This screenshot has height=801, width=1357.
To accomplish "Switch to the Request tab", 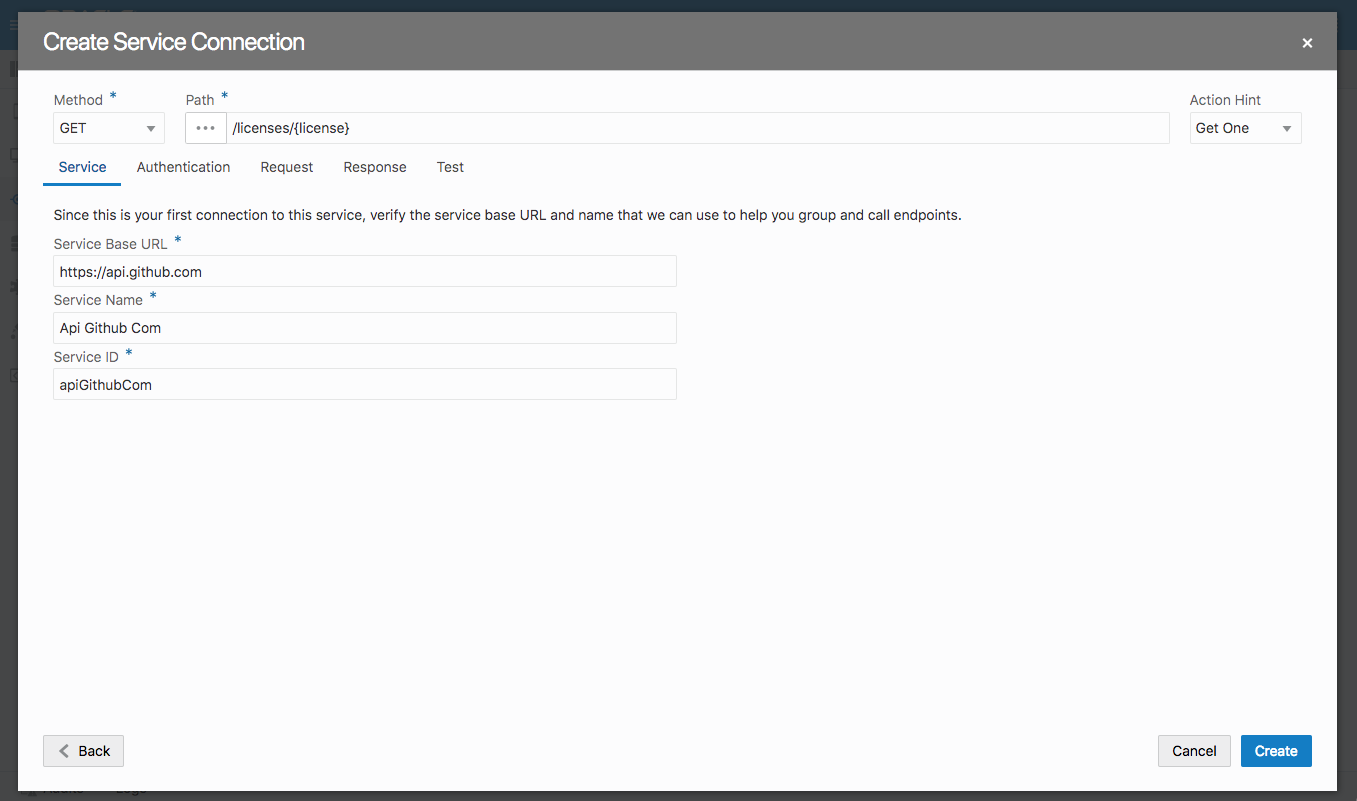I will (x=286, y=167).
